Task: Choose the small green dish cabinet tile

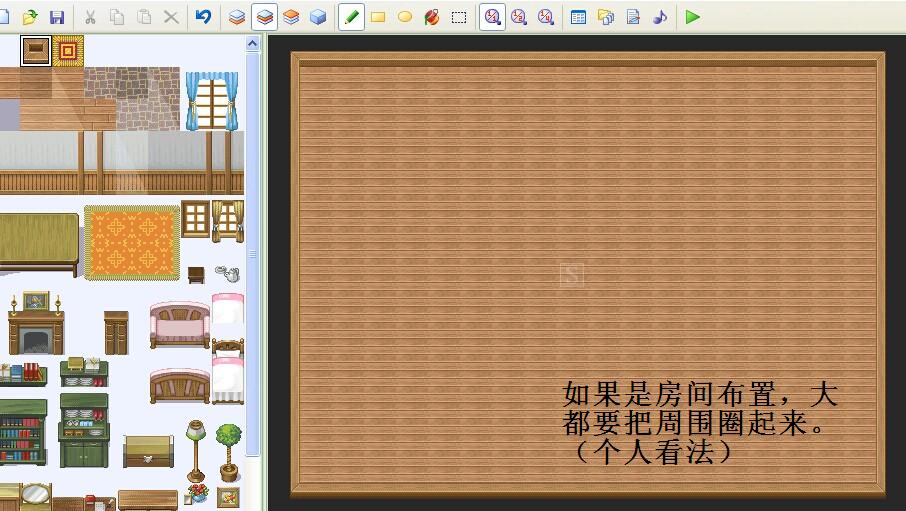Action: pyautogui.click(x=84, y=372)
